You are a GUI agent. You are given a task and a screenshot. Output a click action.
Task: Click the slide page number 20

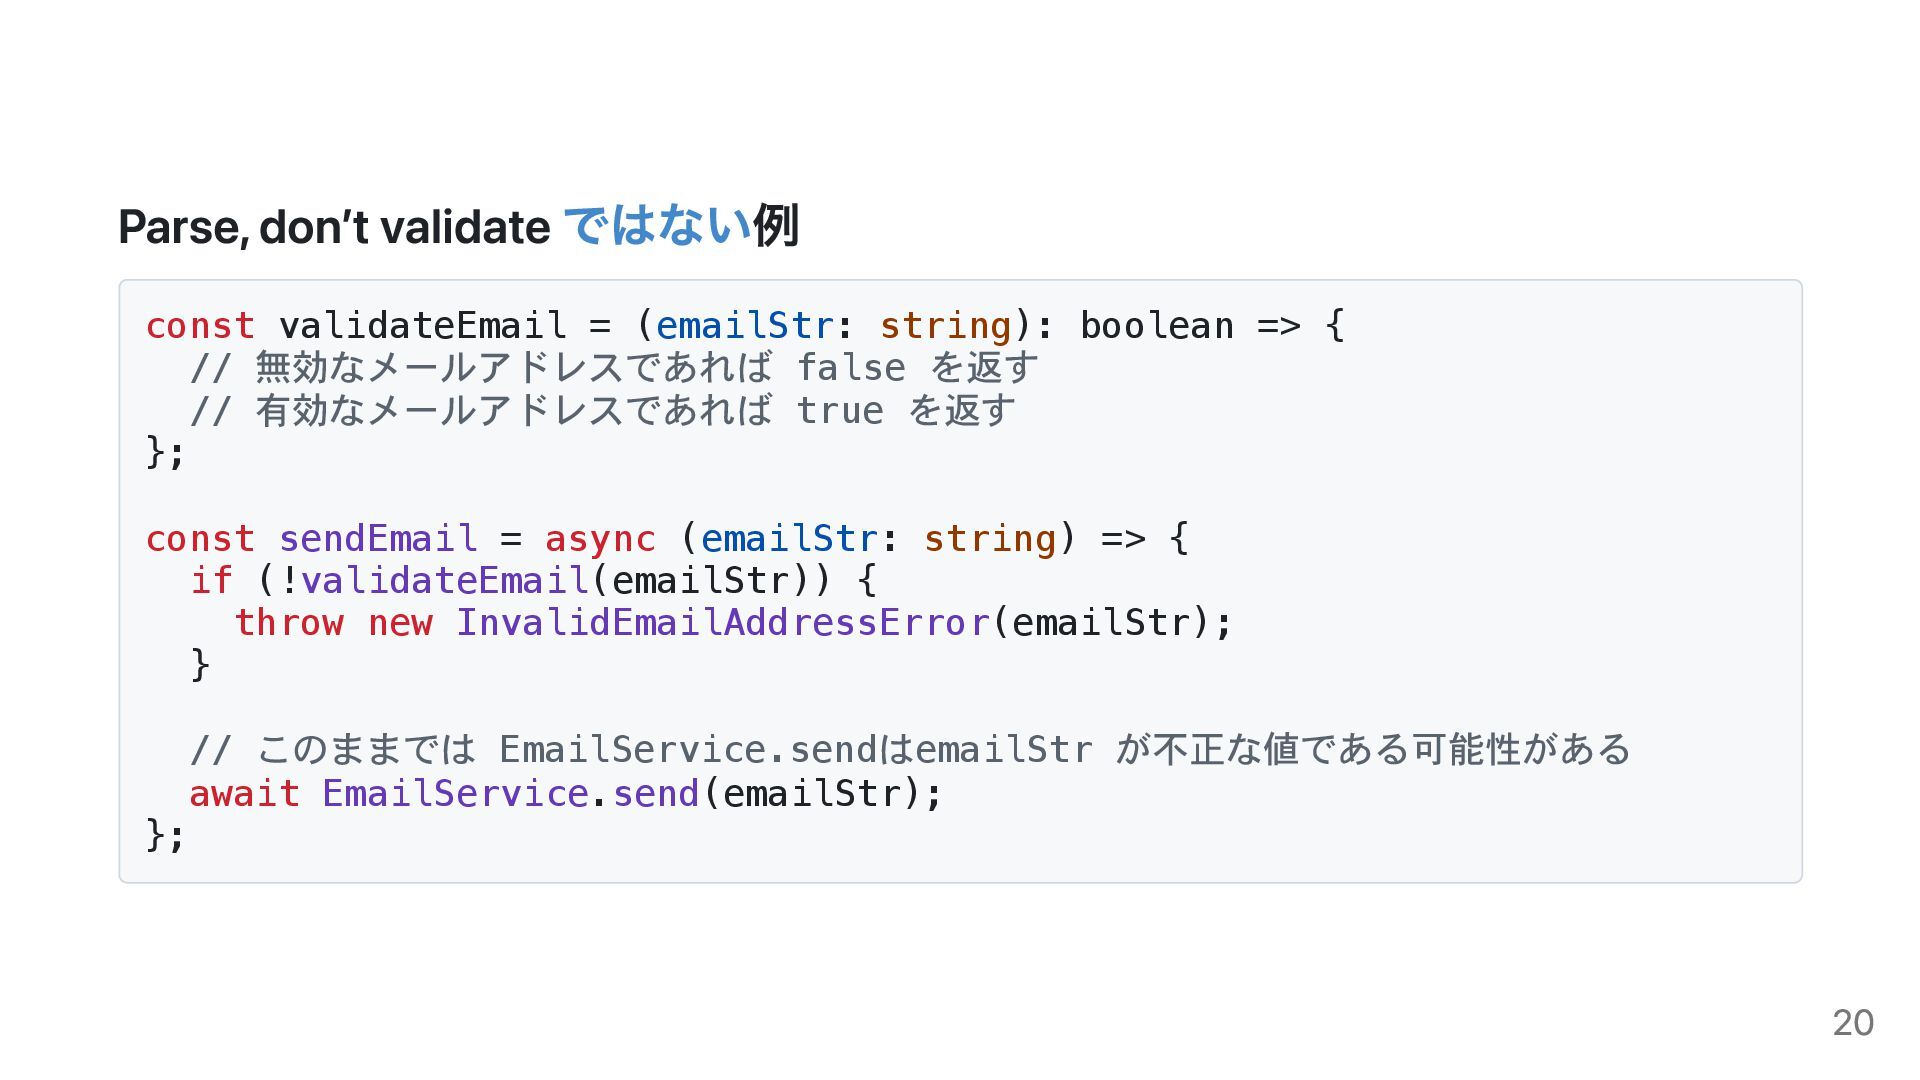click(x=1852, y=1023)
